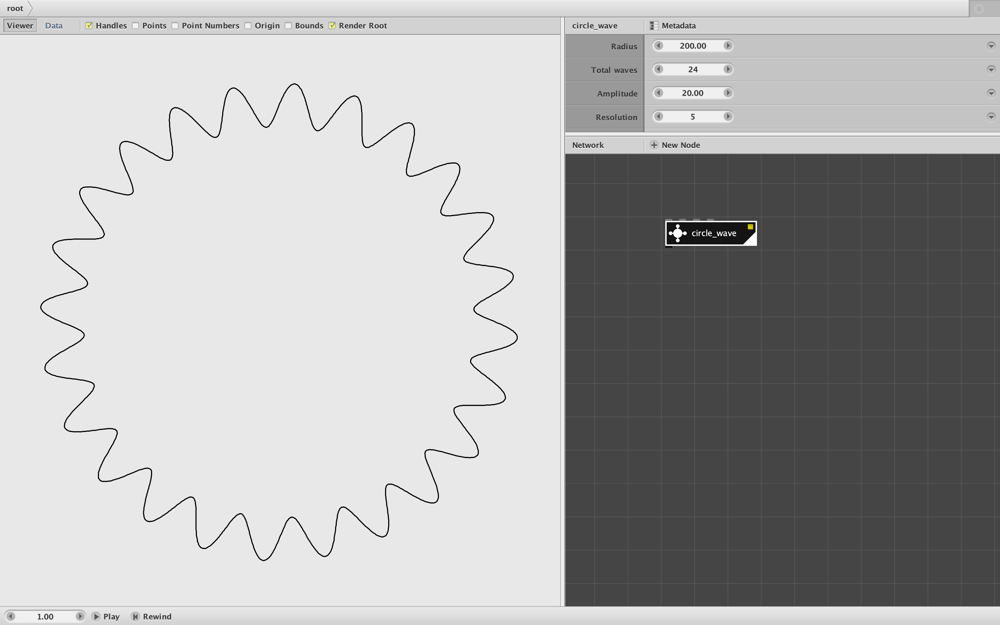Click the New Node button label
Image resolution: width=1000 pixels, height=625 pixels.
(680, 145)
